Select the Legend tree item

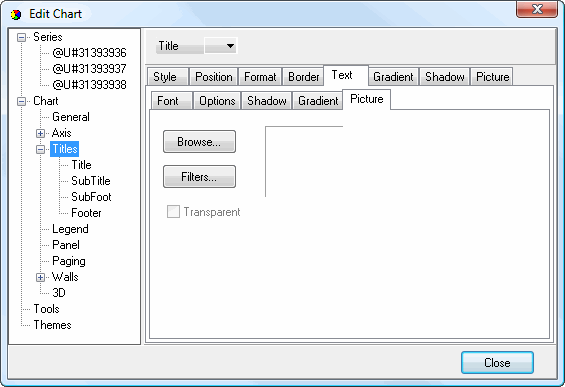(x=70, y=229)
